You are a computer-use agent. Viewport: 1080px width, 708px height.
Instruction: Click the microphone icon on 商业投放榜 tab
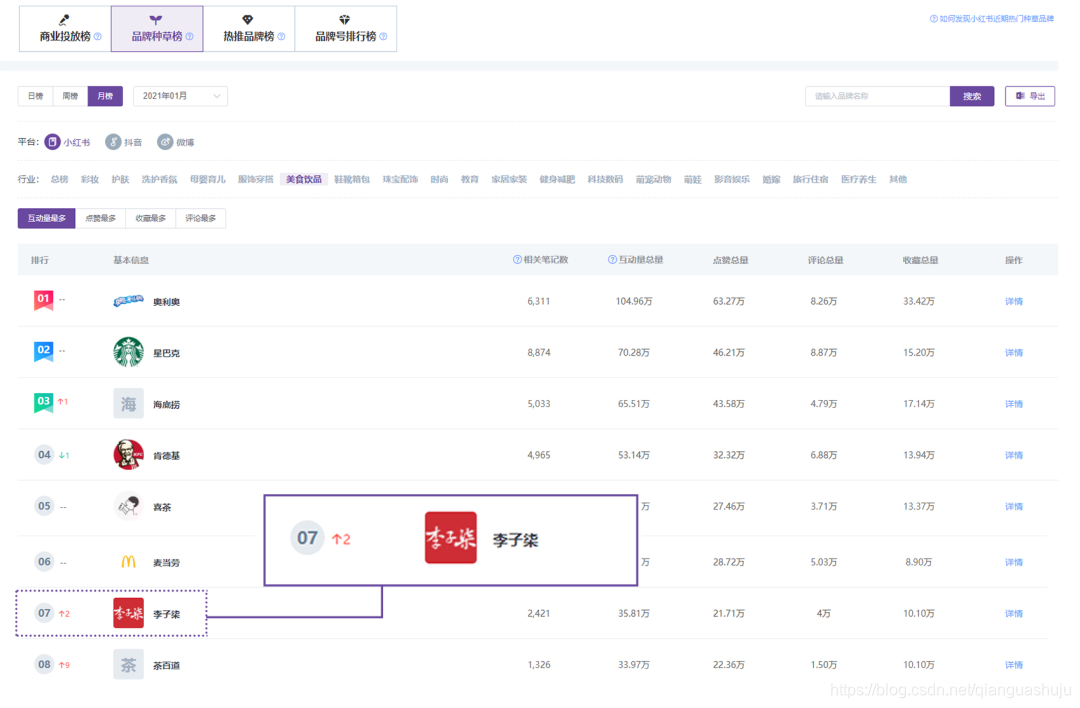[x=64, y=20]
